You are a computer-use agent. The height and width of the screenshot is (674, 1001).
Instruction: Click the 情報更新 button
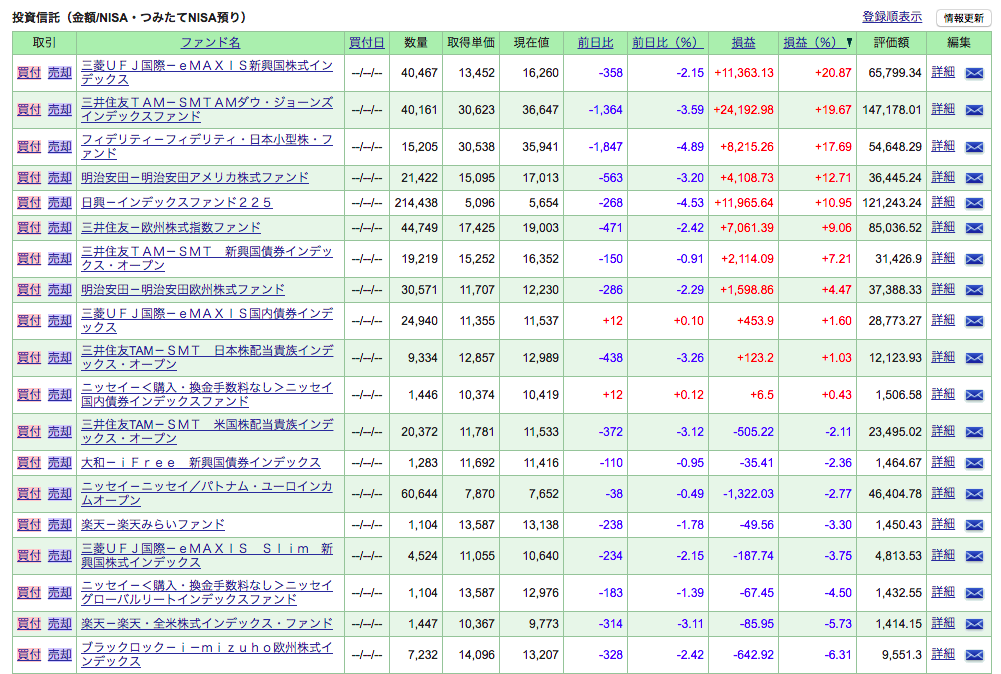tap(963, 18)
